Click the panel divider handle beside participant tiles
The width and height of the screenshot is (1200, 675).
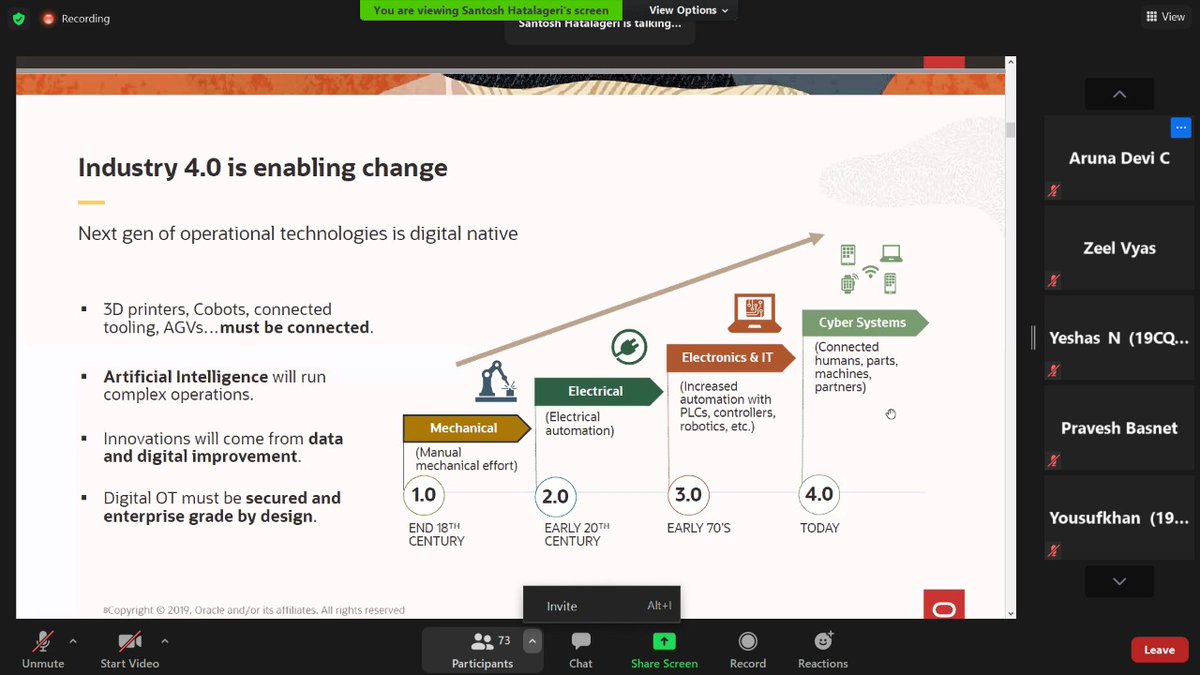tap(1034, 338)
